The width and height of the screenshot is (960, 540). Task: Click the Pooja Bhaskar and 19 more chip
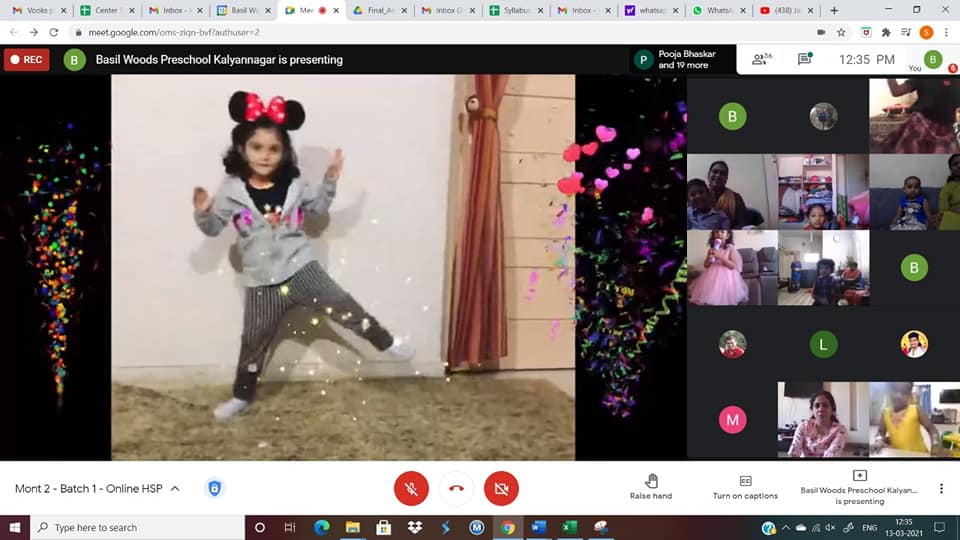(x=683, y=59)
